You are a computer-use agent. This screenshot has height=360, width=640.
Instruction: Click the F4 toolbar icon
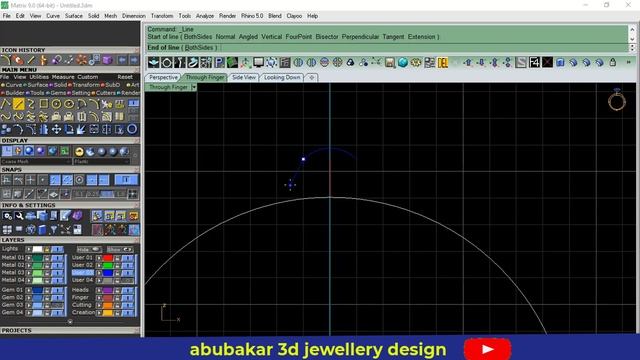[534, 62]
